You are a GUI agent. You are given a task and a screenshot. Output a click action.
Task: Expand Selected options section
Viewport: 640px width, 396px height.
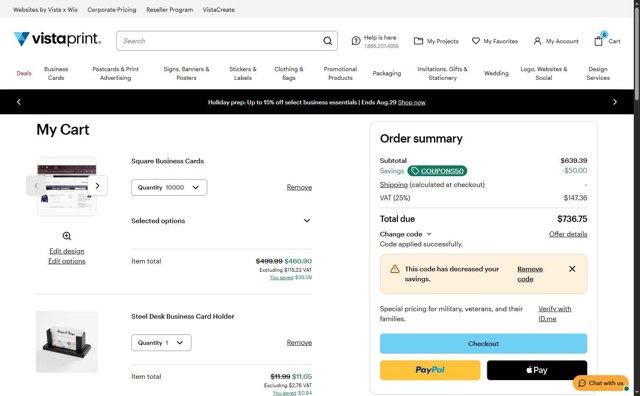[222, 221]
